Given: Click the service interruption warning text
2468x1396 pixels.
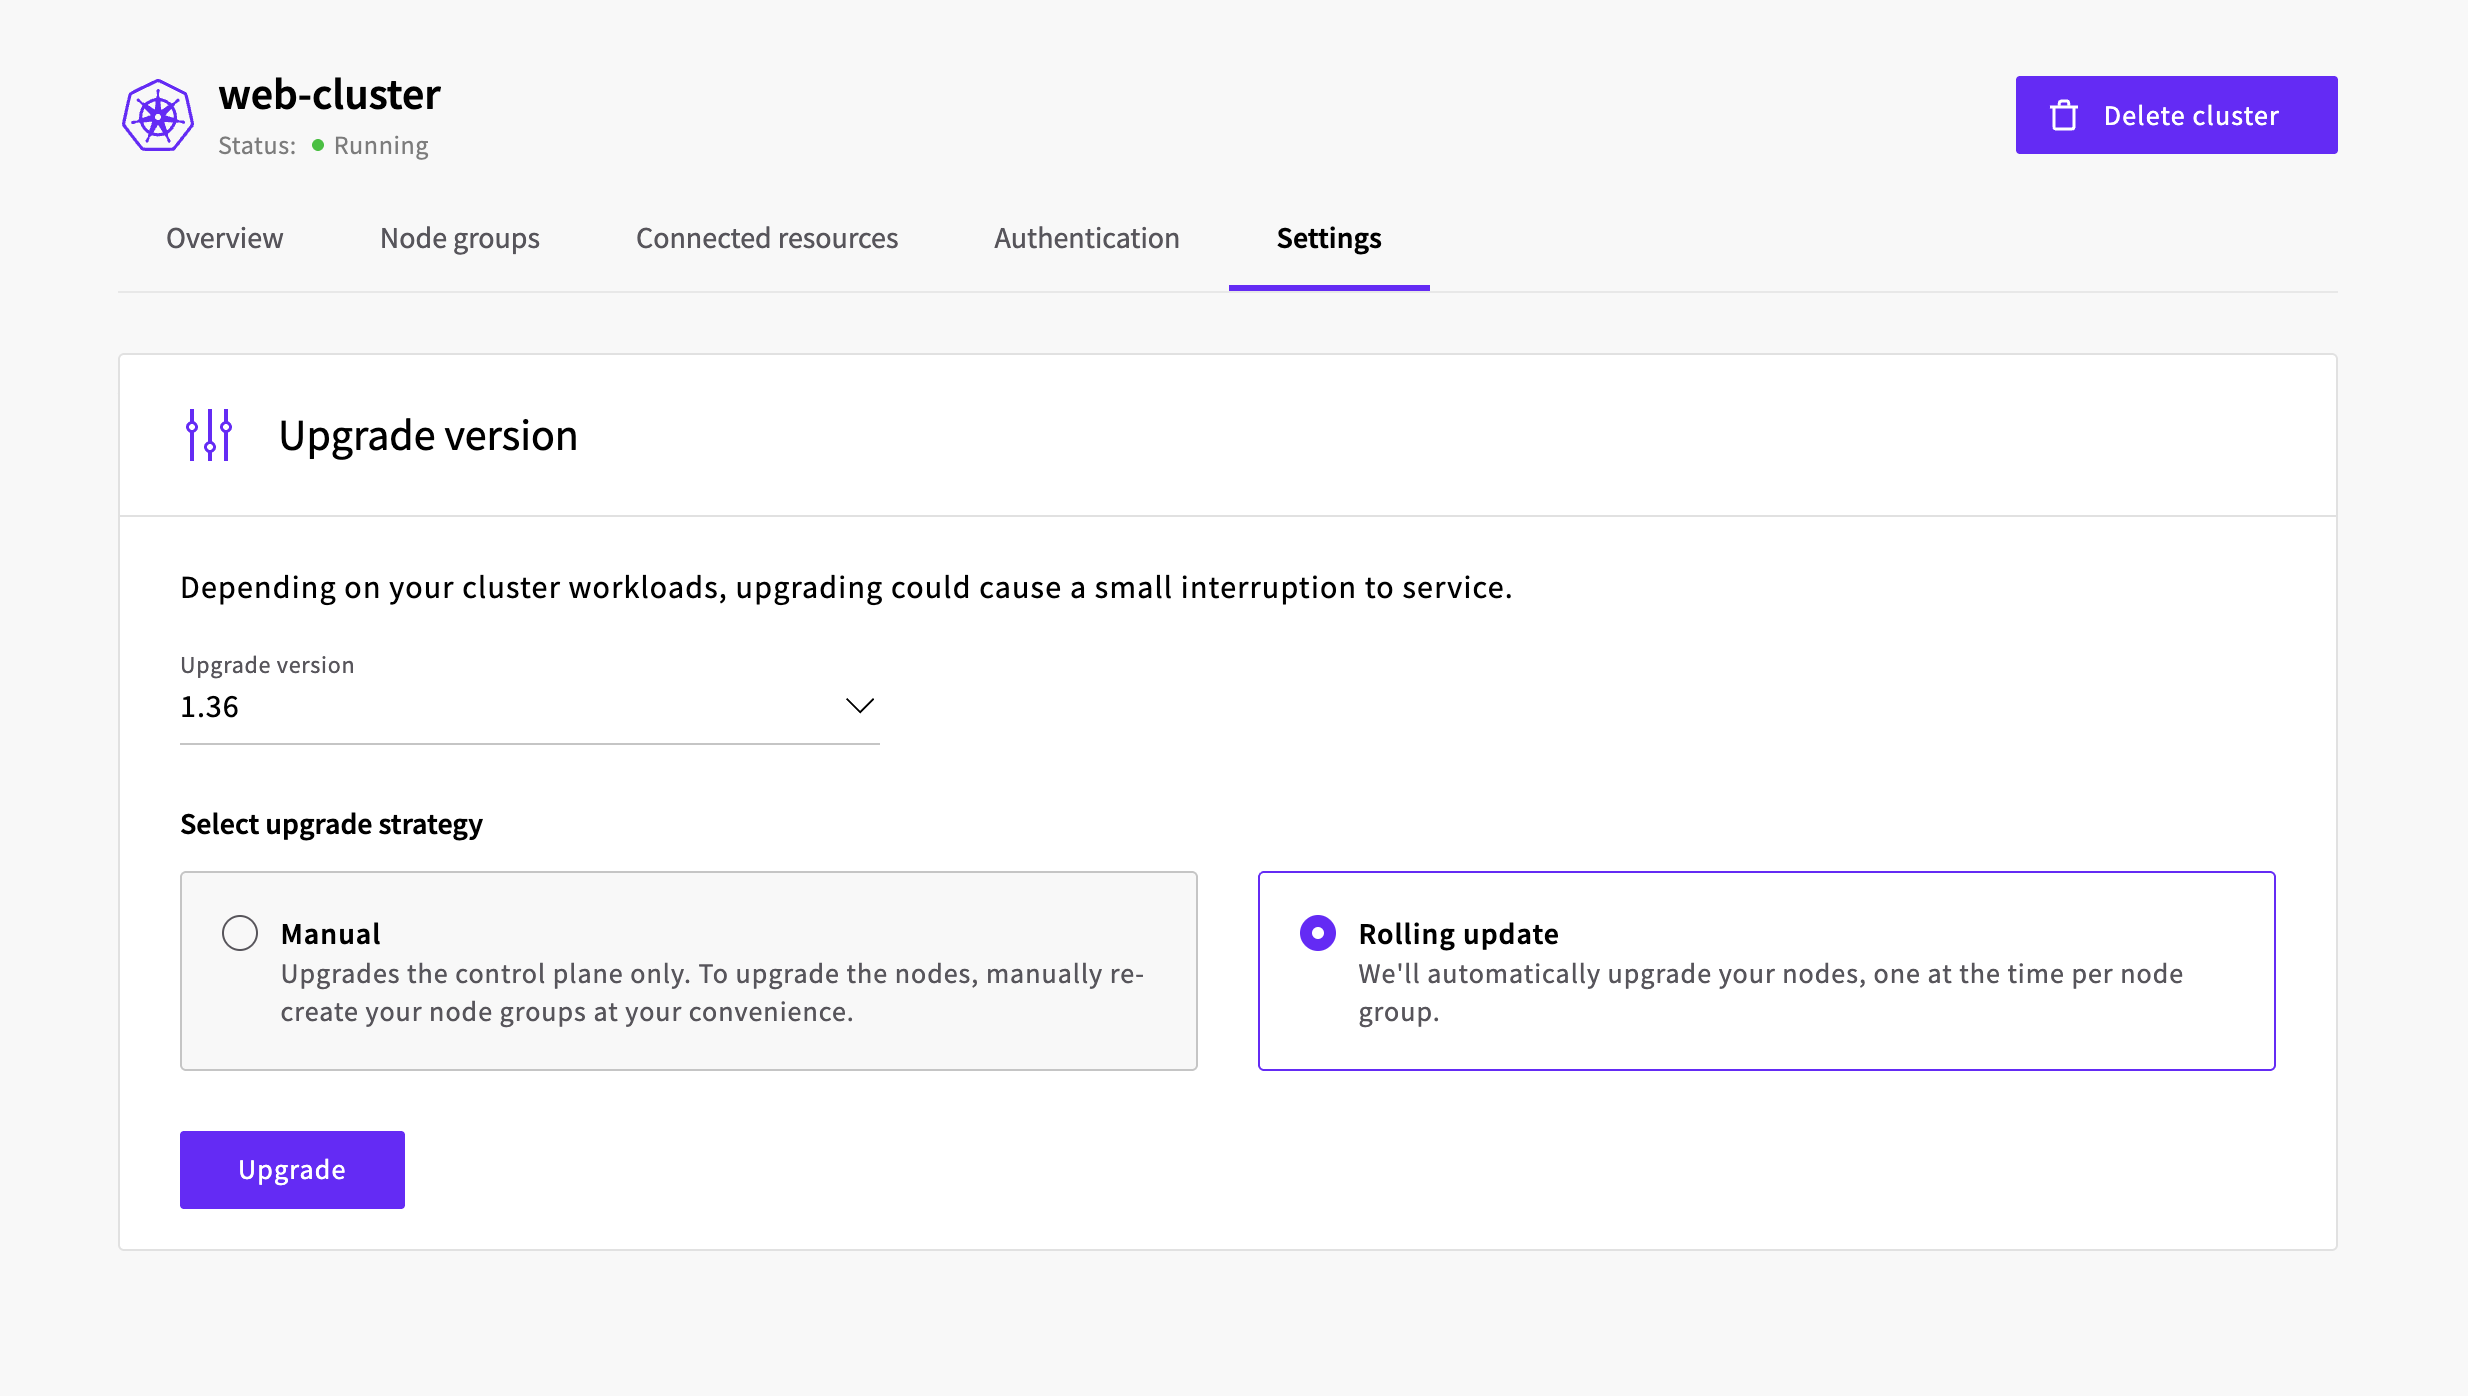Looking at the screenshot, I should (x=846, y=588).
